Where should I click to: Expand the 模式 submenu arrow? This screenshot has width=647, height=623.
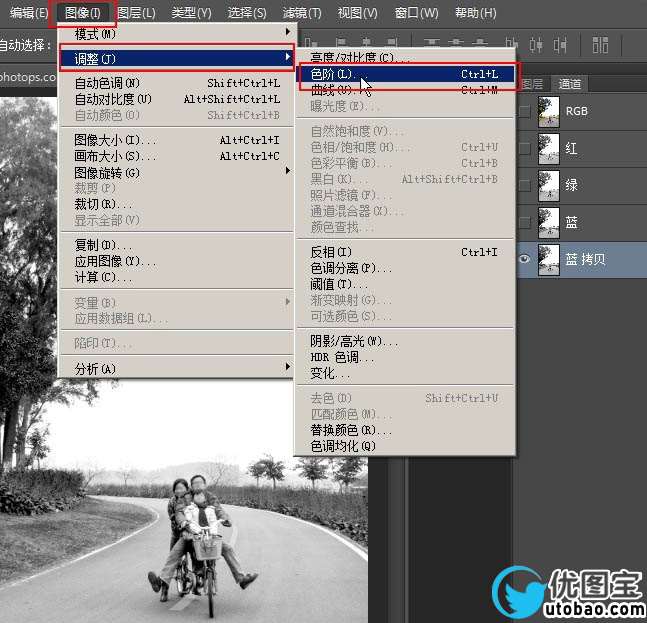click(288, 32)
